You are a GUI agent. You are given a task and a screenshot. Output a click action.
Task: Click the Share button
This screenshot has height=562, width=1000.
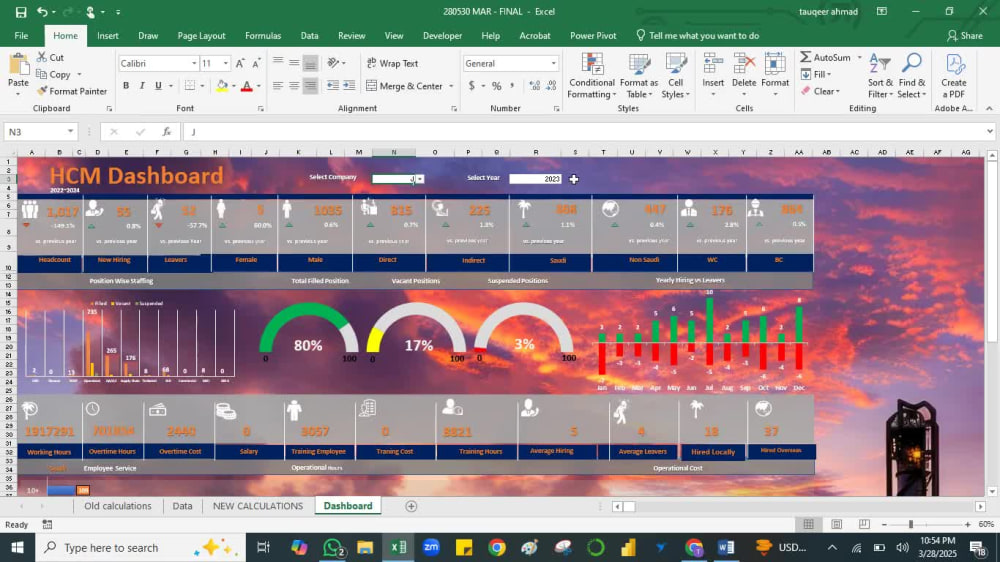(965, 36)
